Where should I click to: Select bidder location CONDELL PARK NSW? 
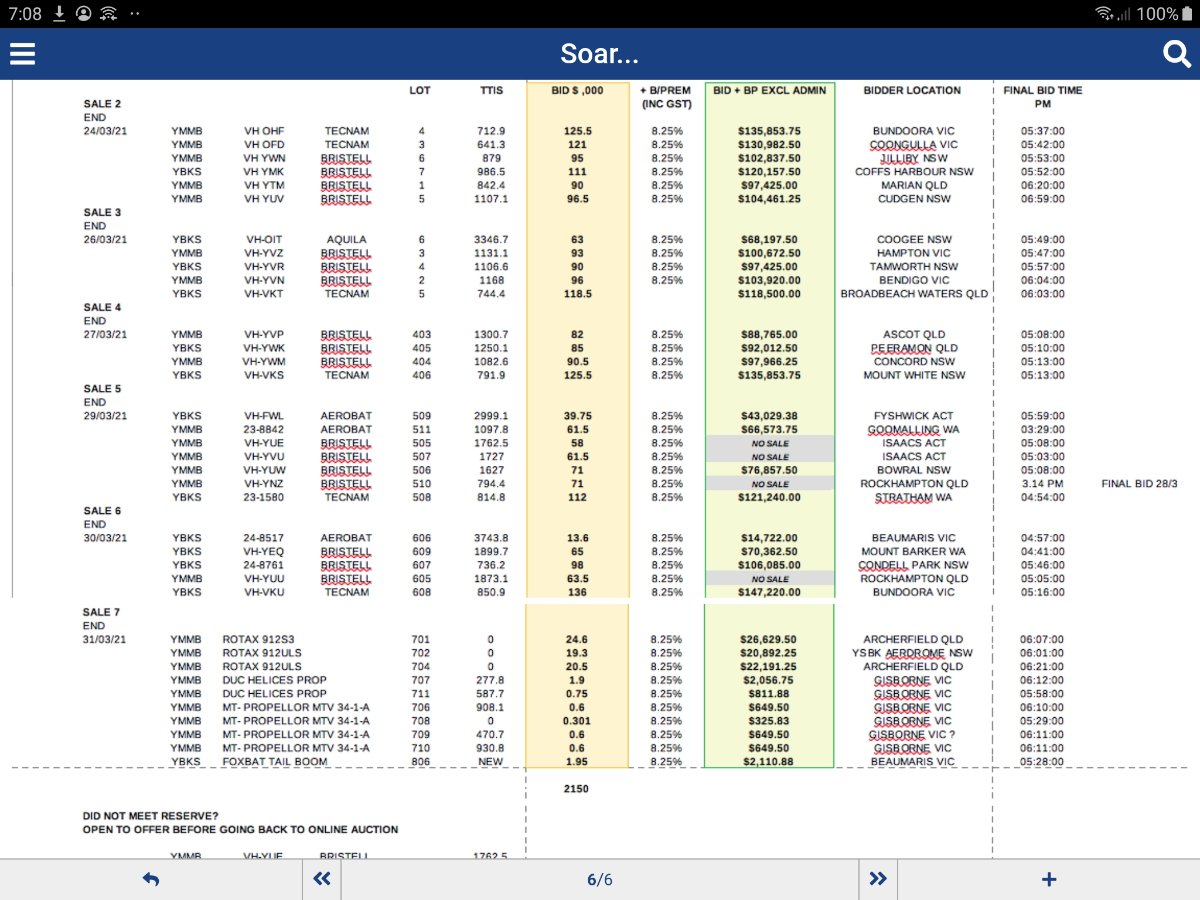click(913, 565)
